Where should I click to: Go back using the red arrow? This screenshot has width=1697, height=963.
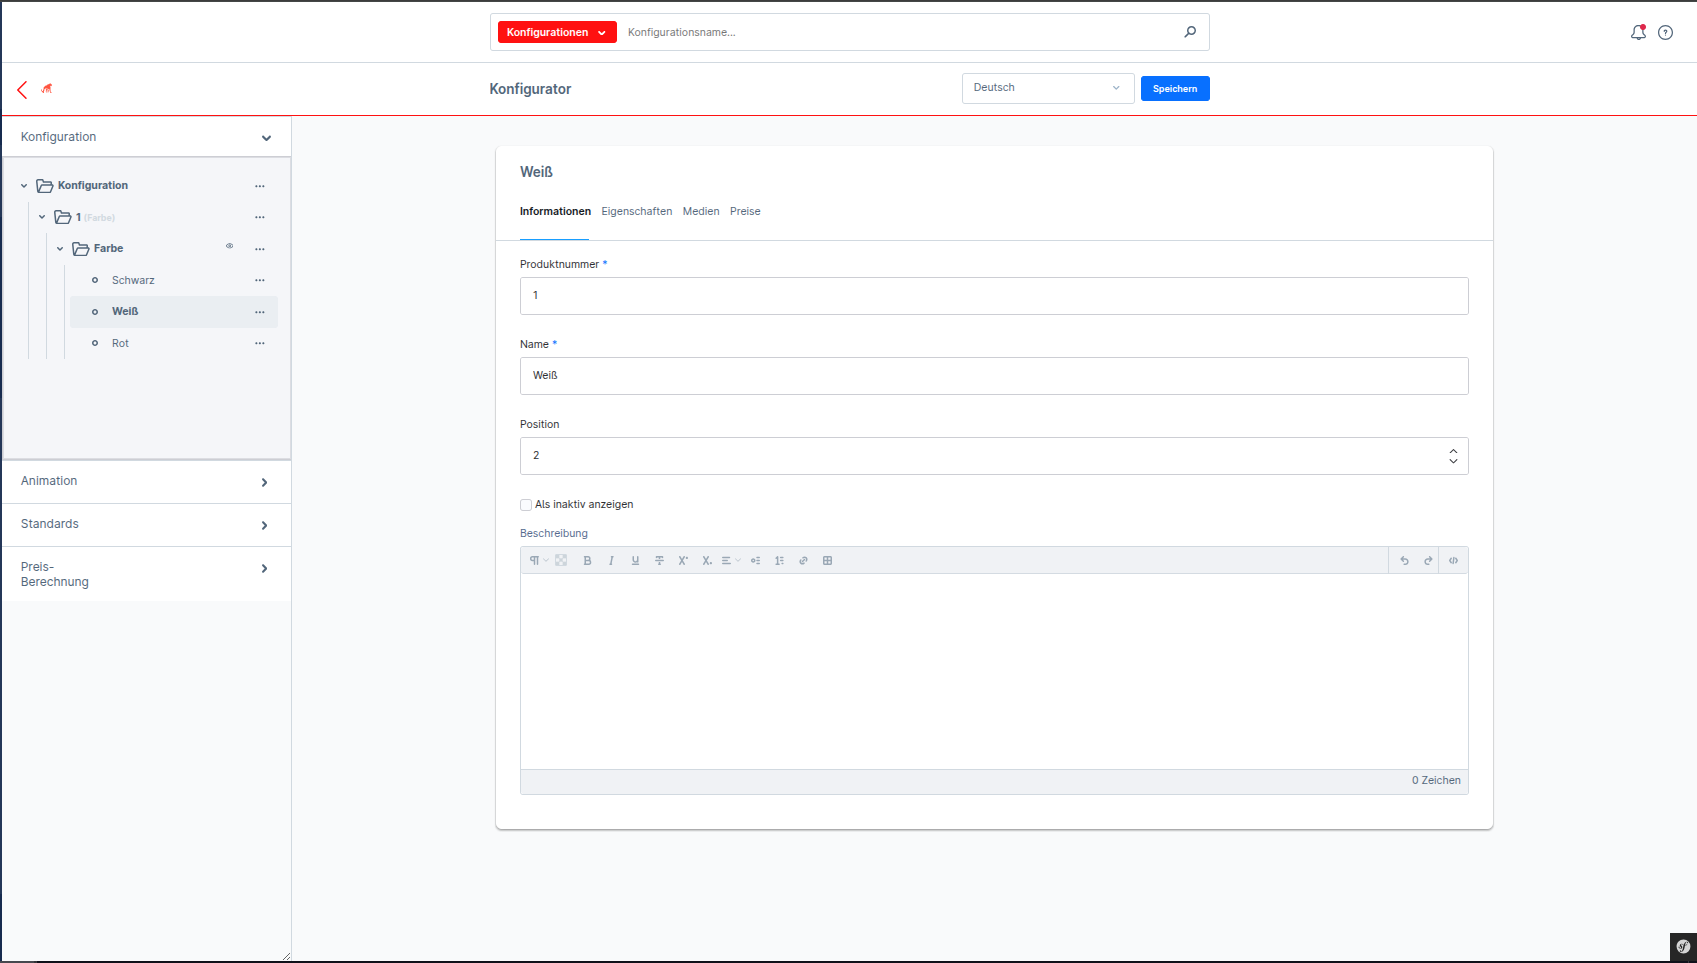point(22,89)
